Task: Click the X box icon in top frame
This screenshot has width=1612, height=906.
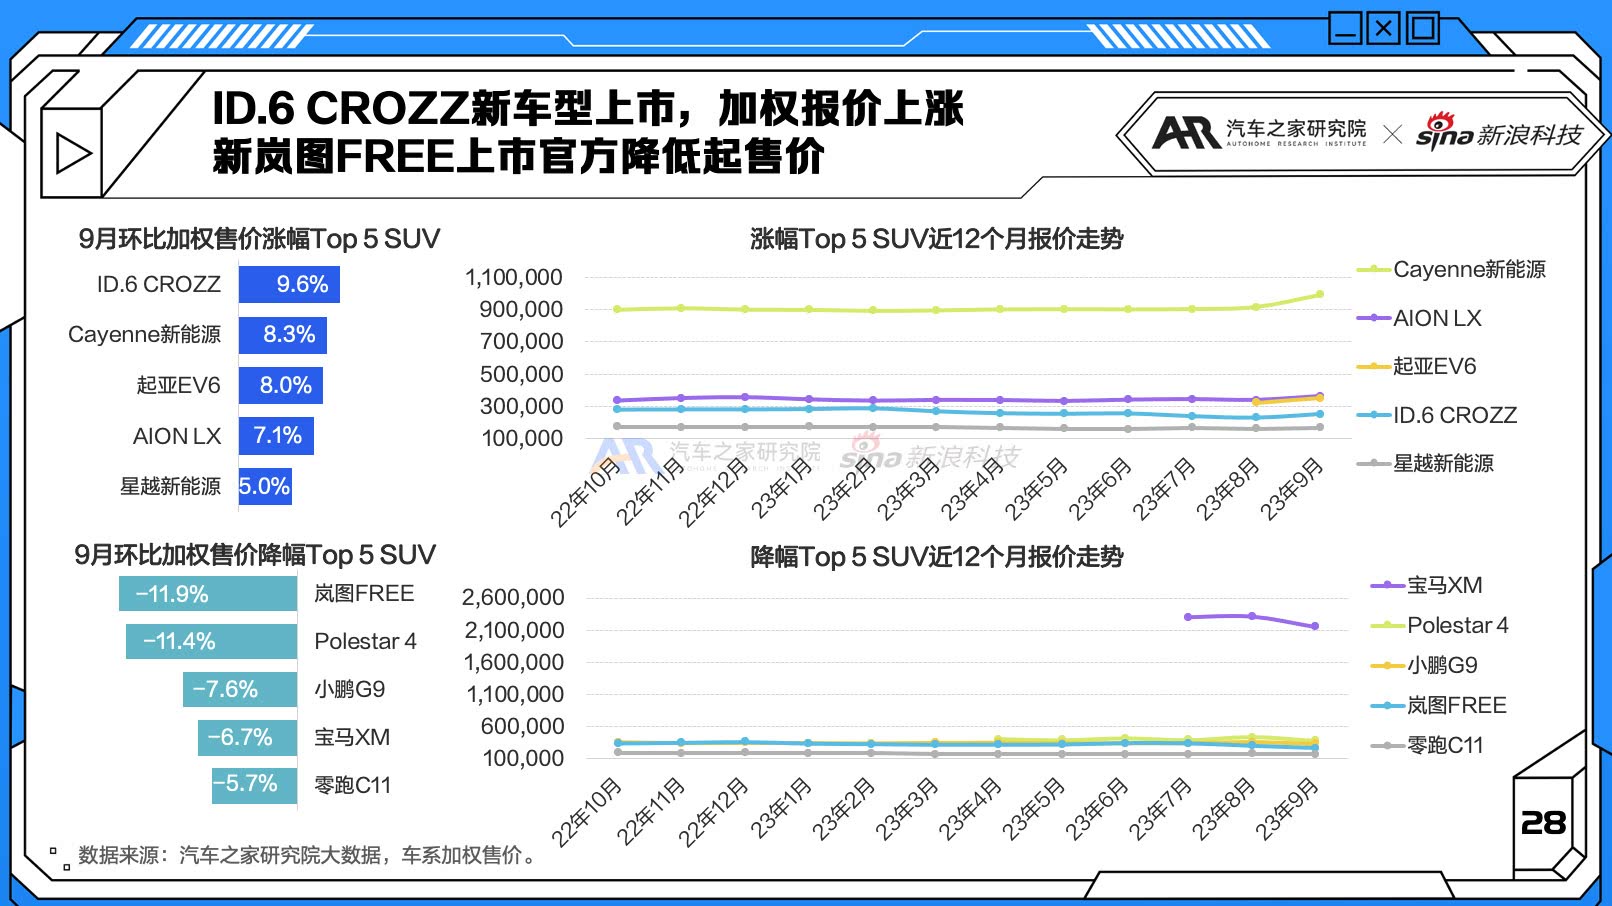Action: (1384, 28)
